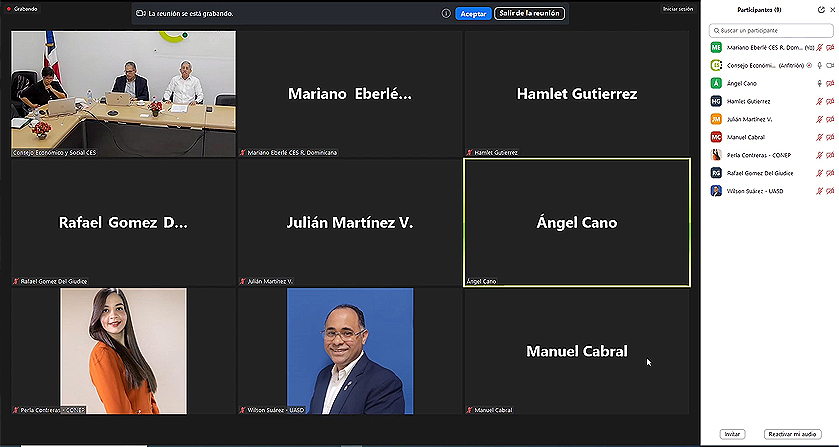Click the pop-out icon in Participantes panel
The height and width of the screenshot is (447, 839).
click(821, 10)
